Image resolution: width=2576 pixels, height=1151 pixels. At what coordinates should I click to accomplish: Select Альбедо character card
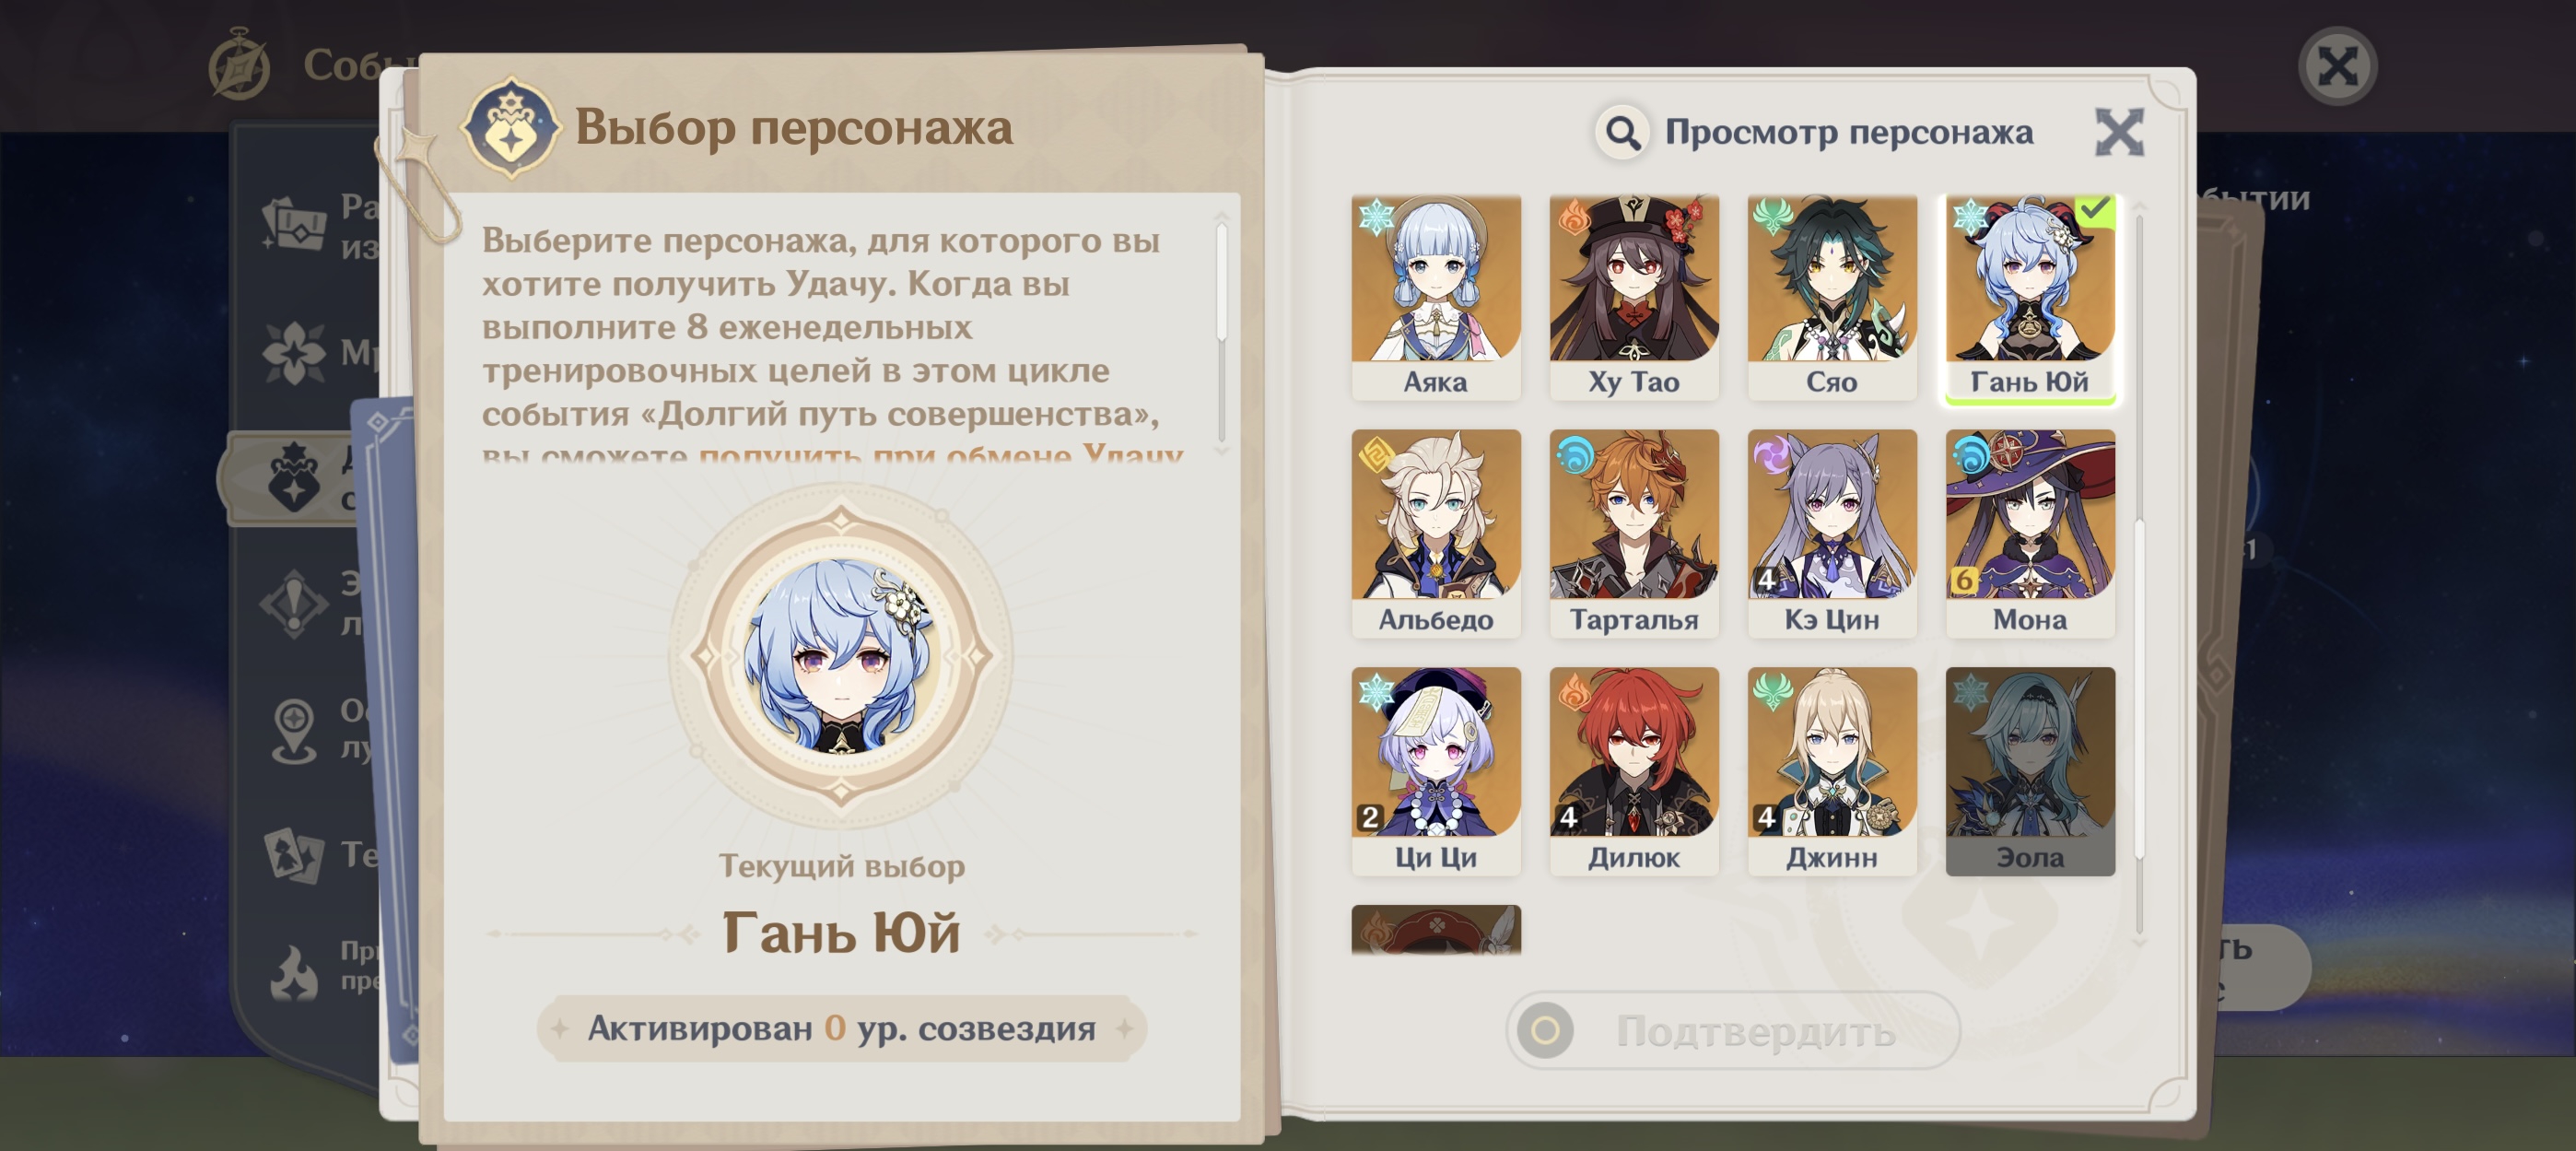pyautogui.click(x=1436, y=534)
